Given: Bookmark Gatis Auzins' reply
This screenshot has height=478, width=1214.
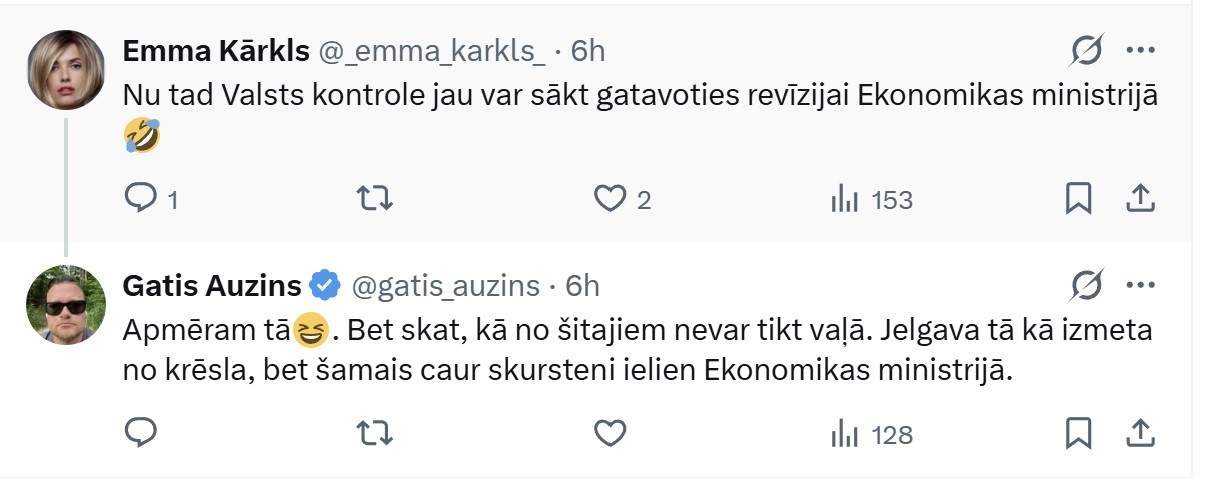Looking at the screenshot, I should tap(1078, 434).
